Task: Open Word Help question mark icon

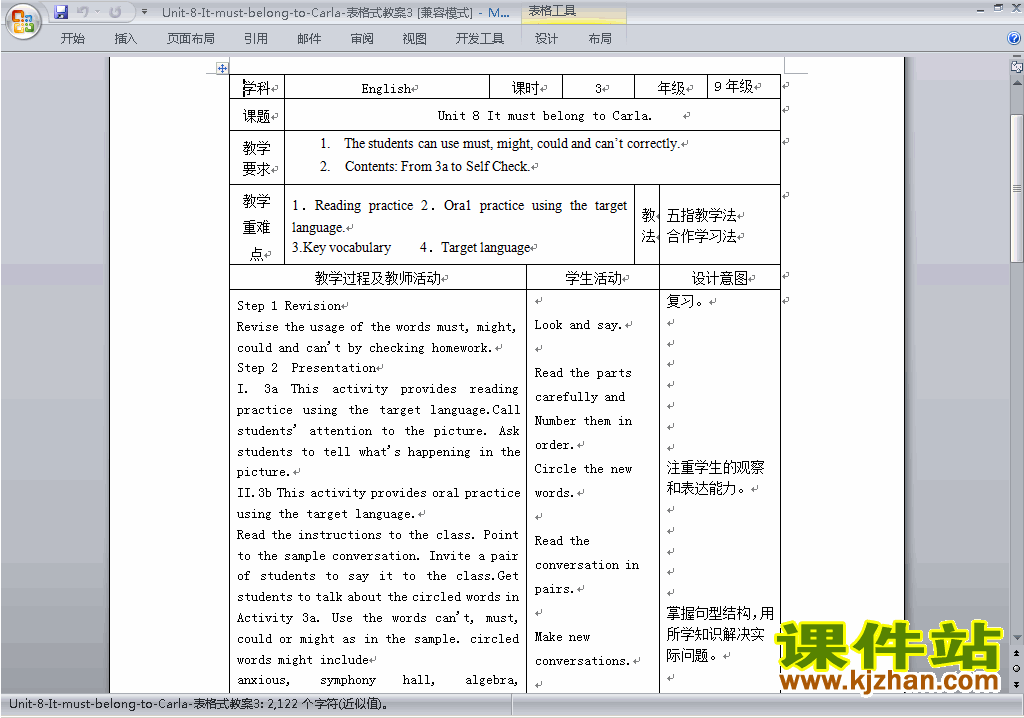Action: 1014,39
